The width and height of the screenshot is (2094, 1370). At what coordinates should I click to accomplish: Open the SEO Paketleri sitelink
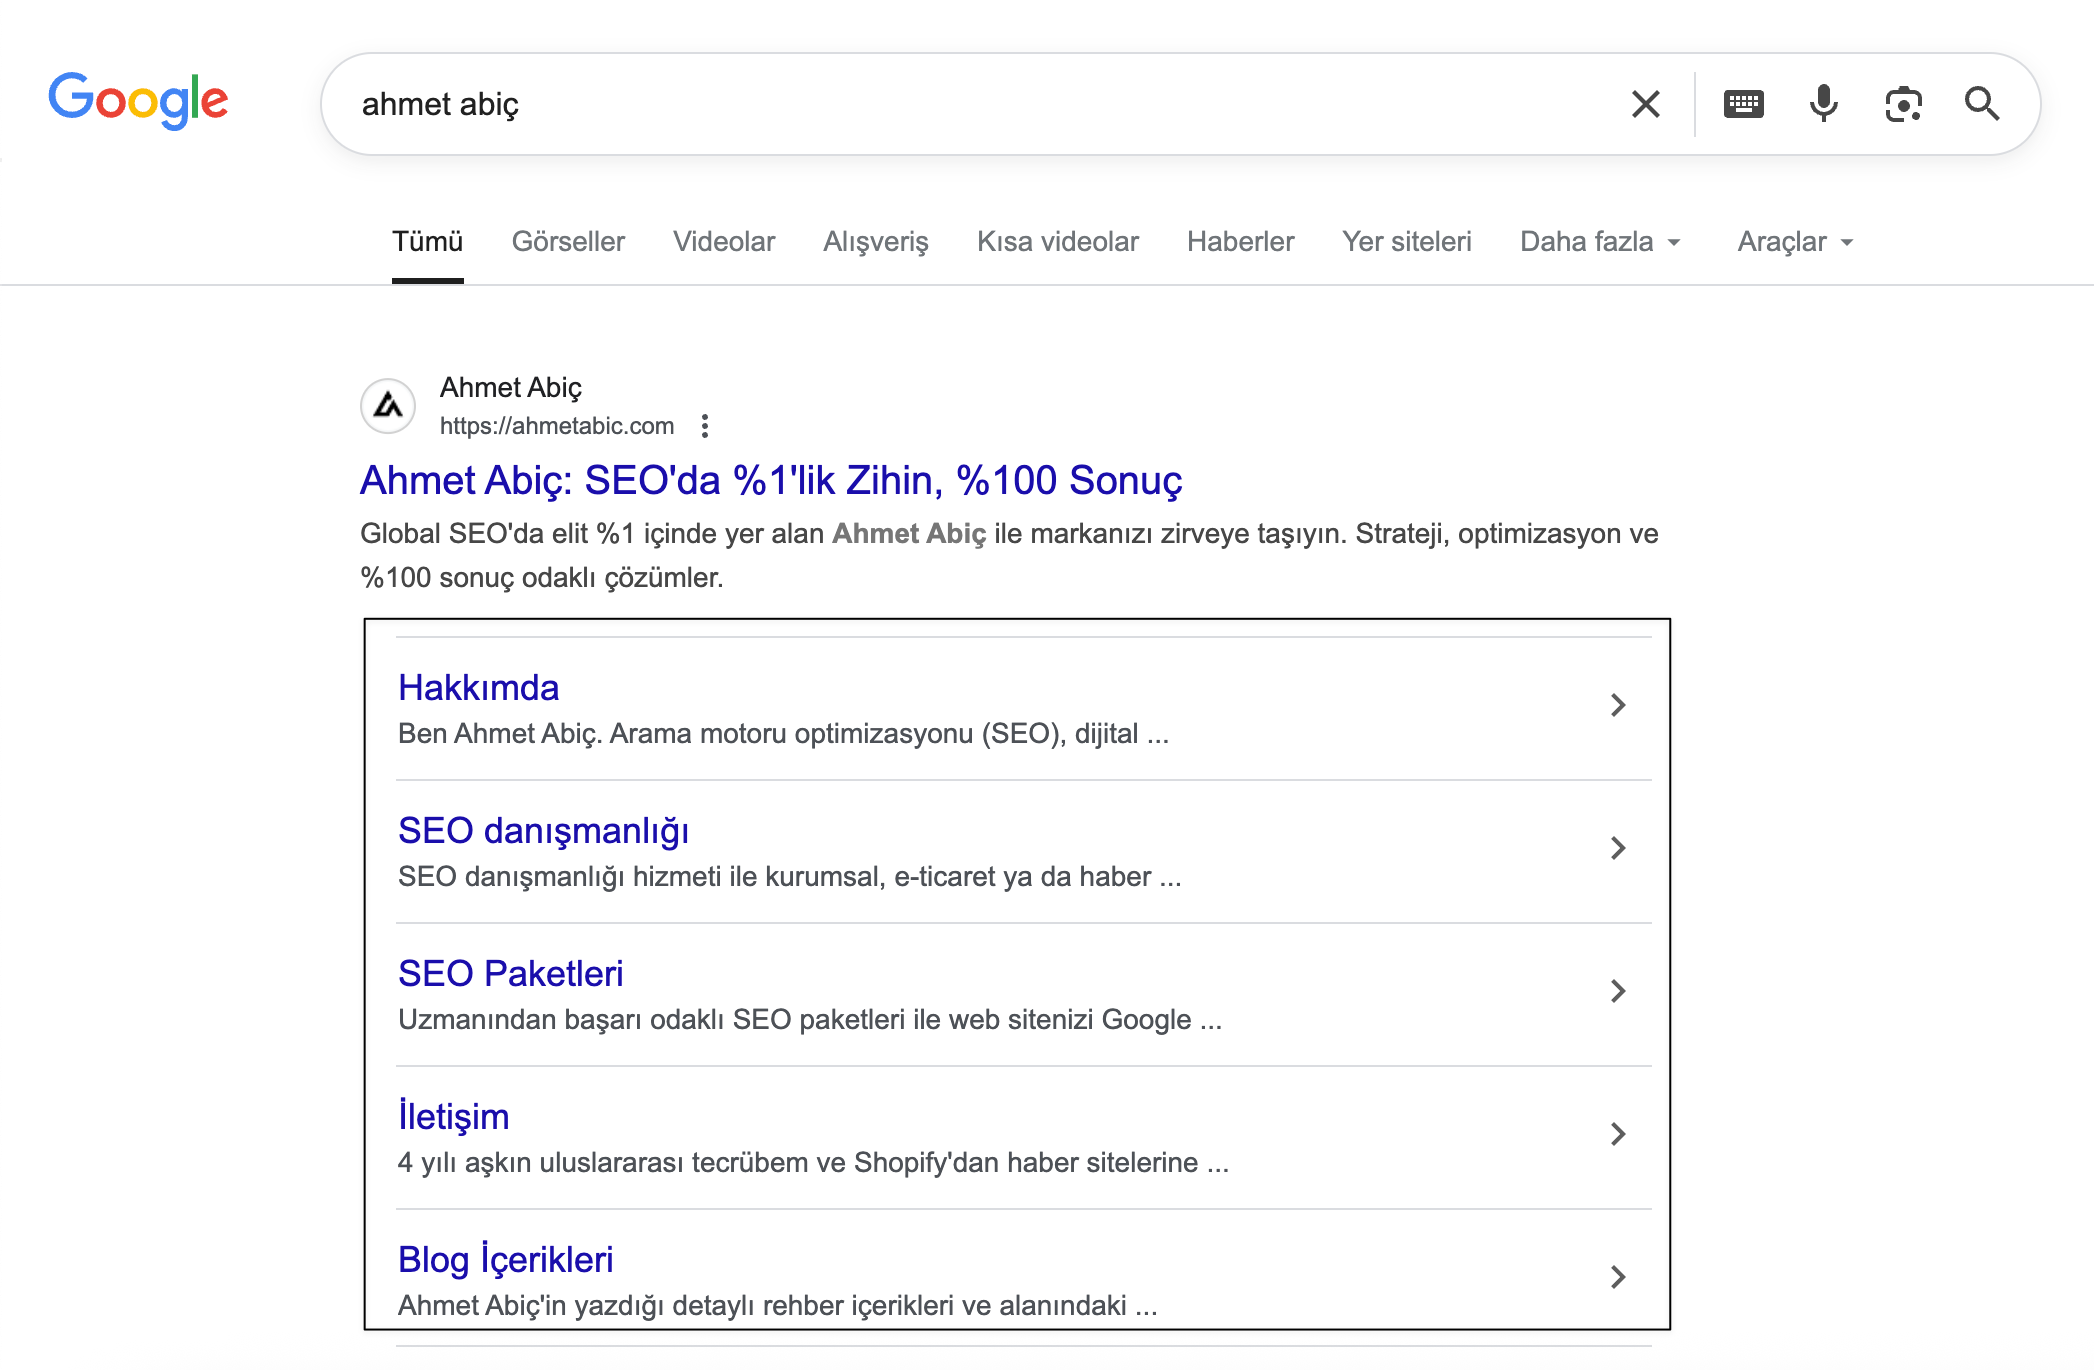click(510, 974)
